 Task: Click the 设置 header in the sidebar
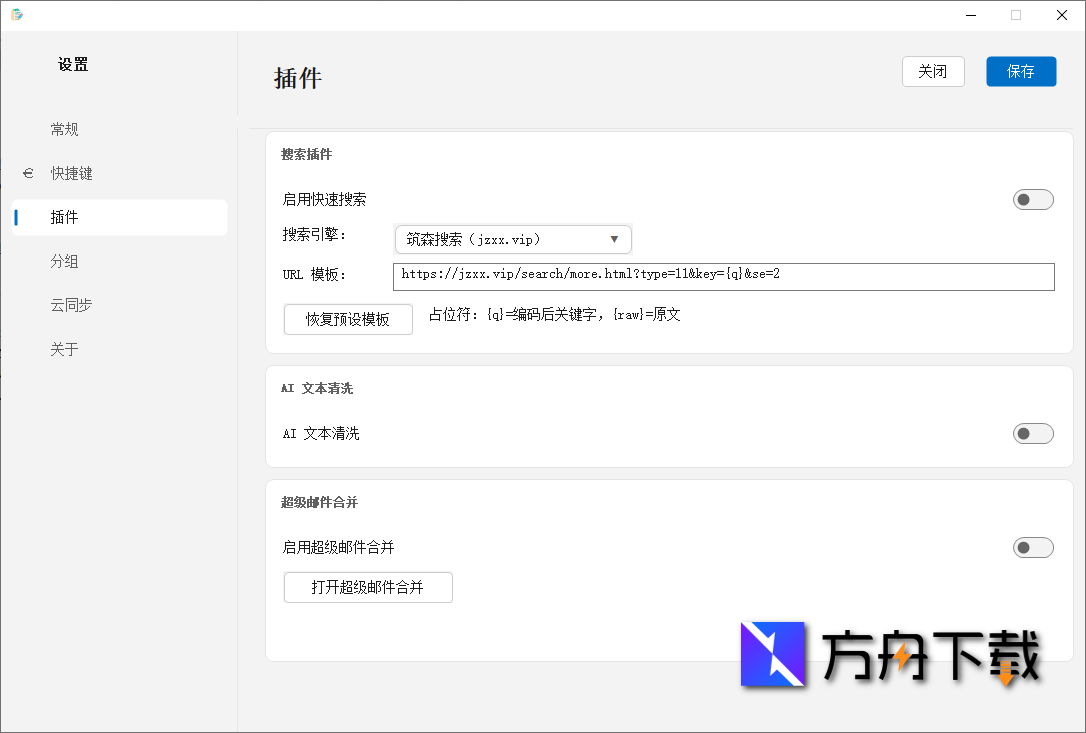(72, 64)
